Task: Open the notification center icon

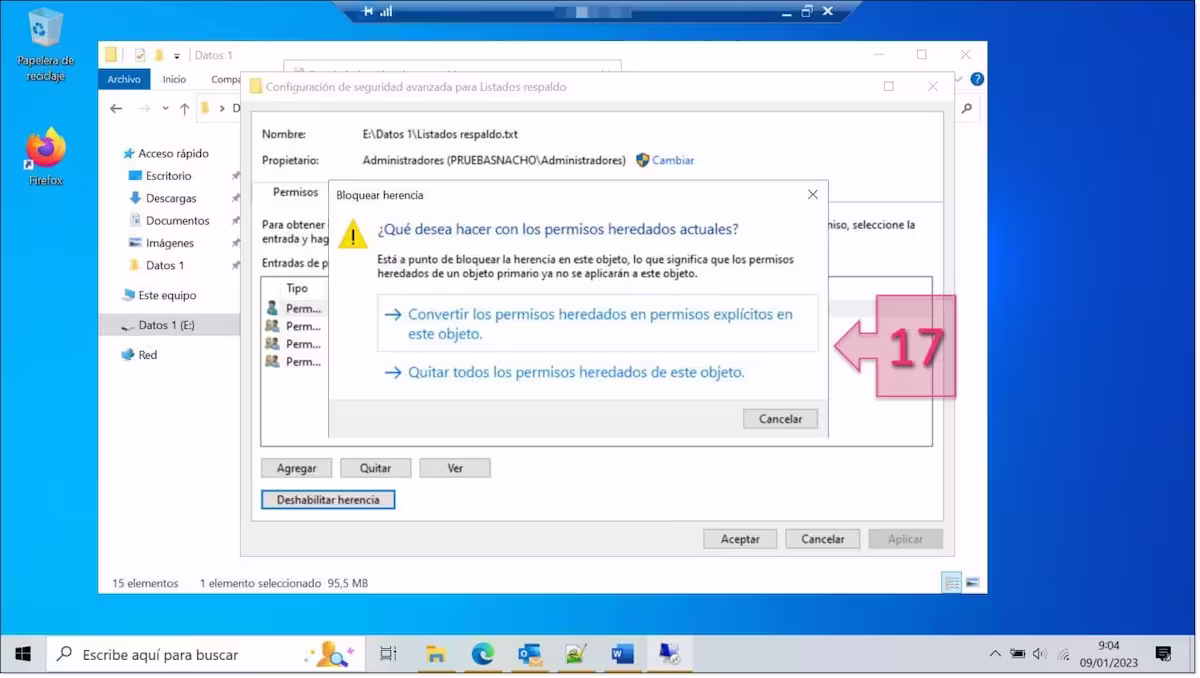Action: [1163, 654]
